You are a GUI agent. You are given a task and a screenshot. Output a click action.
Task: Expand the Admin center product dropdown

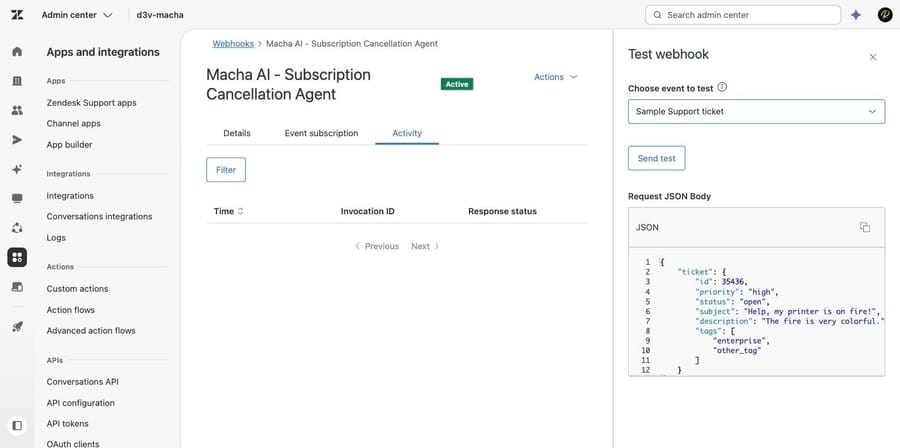coord(77,15)
